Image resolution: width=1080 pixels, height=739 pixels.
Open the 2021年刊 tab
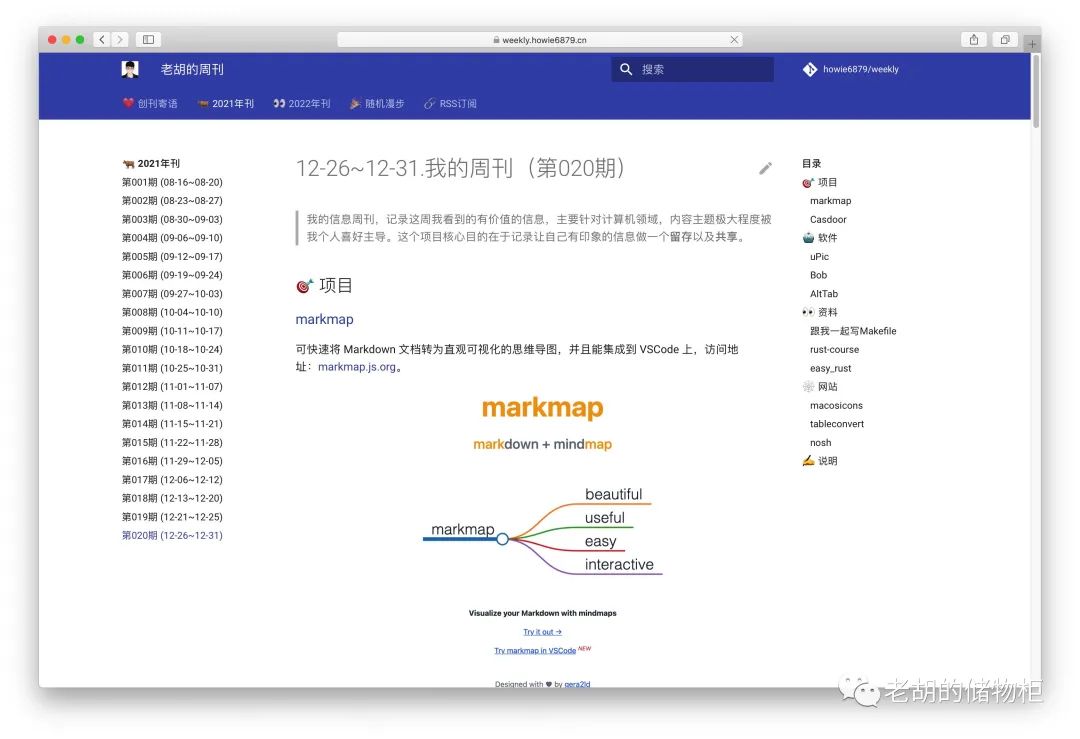pos(226,103)
